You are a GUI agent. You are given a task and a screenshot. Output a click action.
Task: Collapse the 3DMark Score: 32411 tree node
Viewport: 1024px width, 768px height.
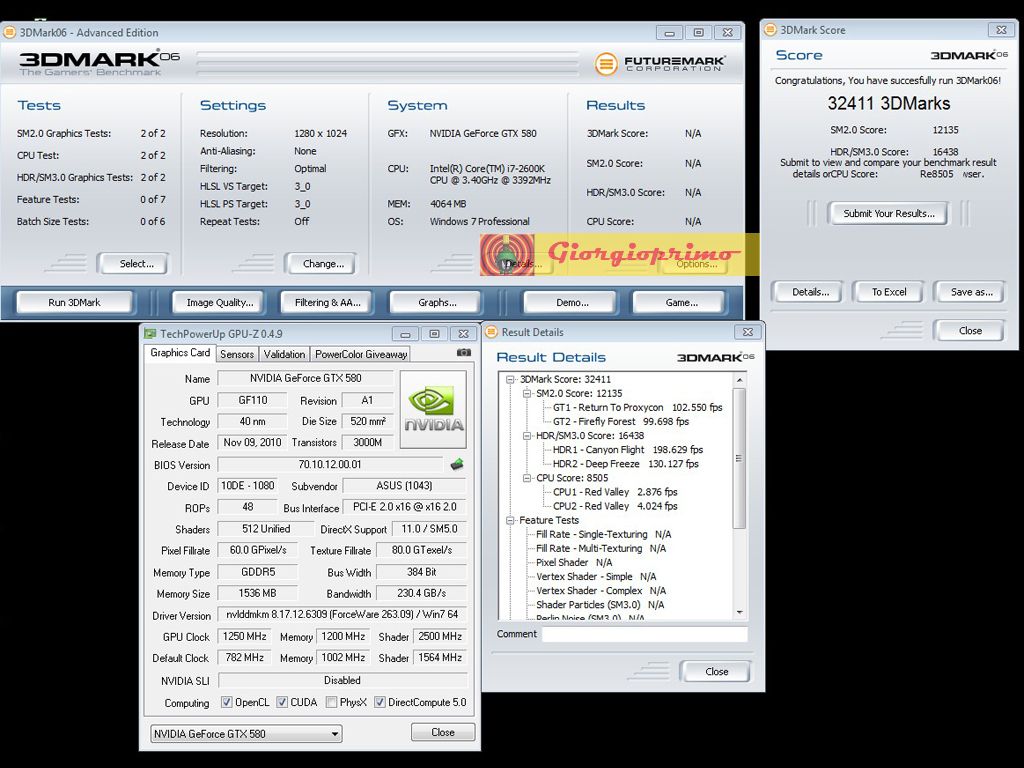click(x=511, y=379)
